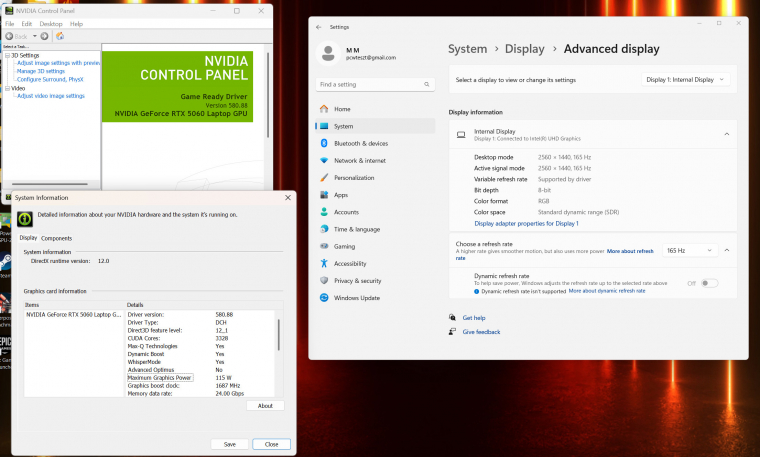Click System in the breadcrumb path
The height and width of the screenshot is (457, 760).
(467, 49)
